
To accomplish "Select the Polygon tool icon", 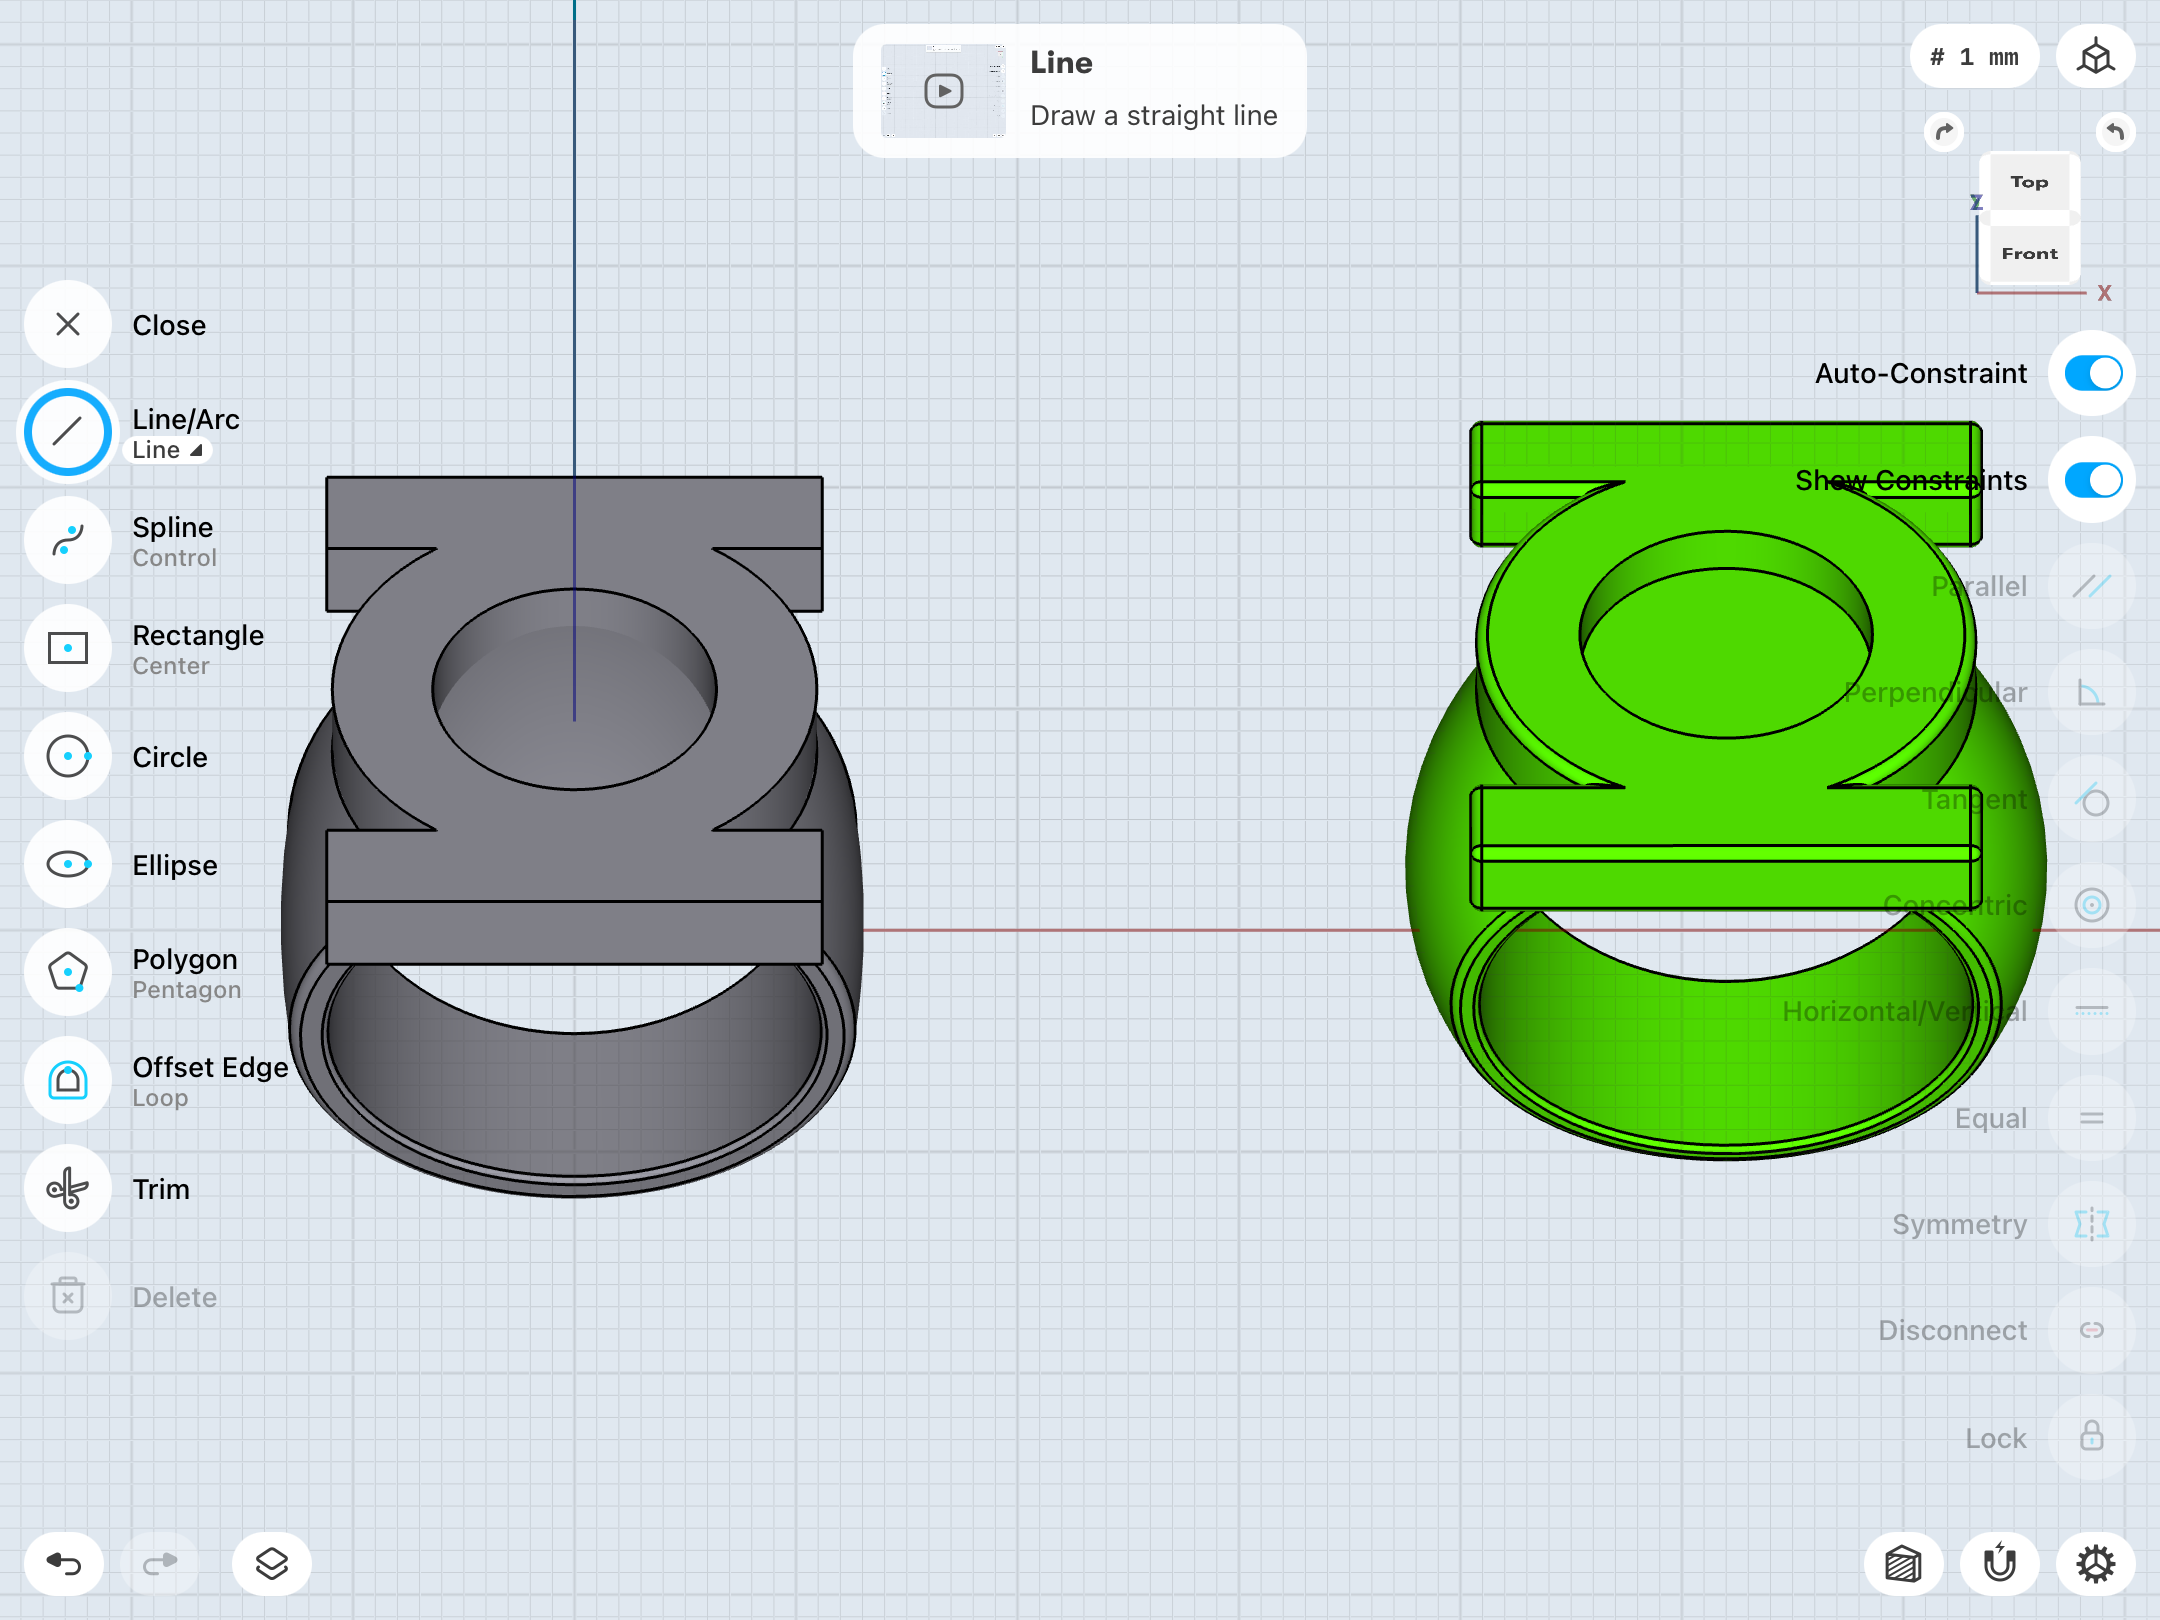I will pyautogui.click(x=68, y=973).
